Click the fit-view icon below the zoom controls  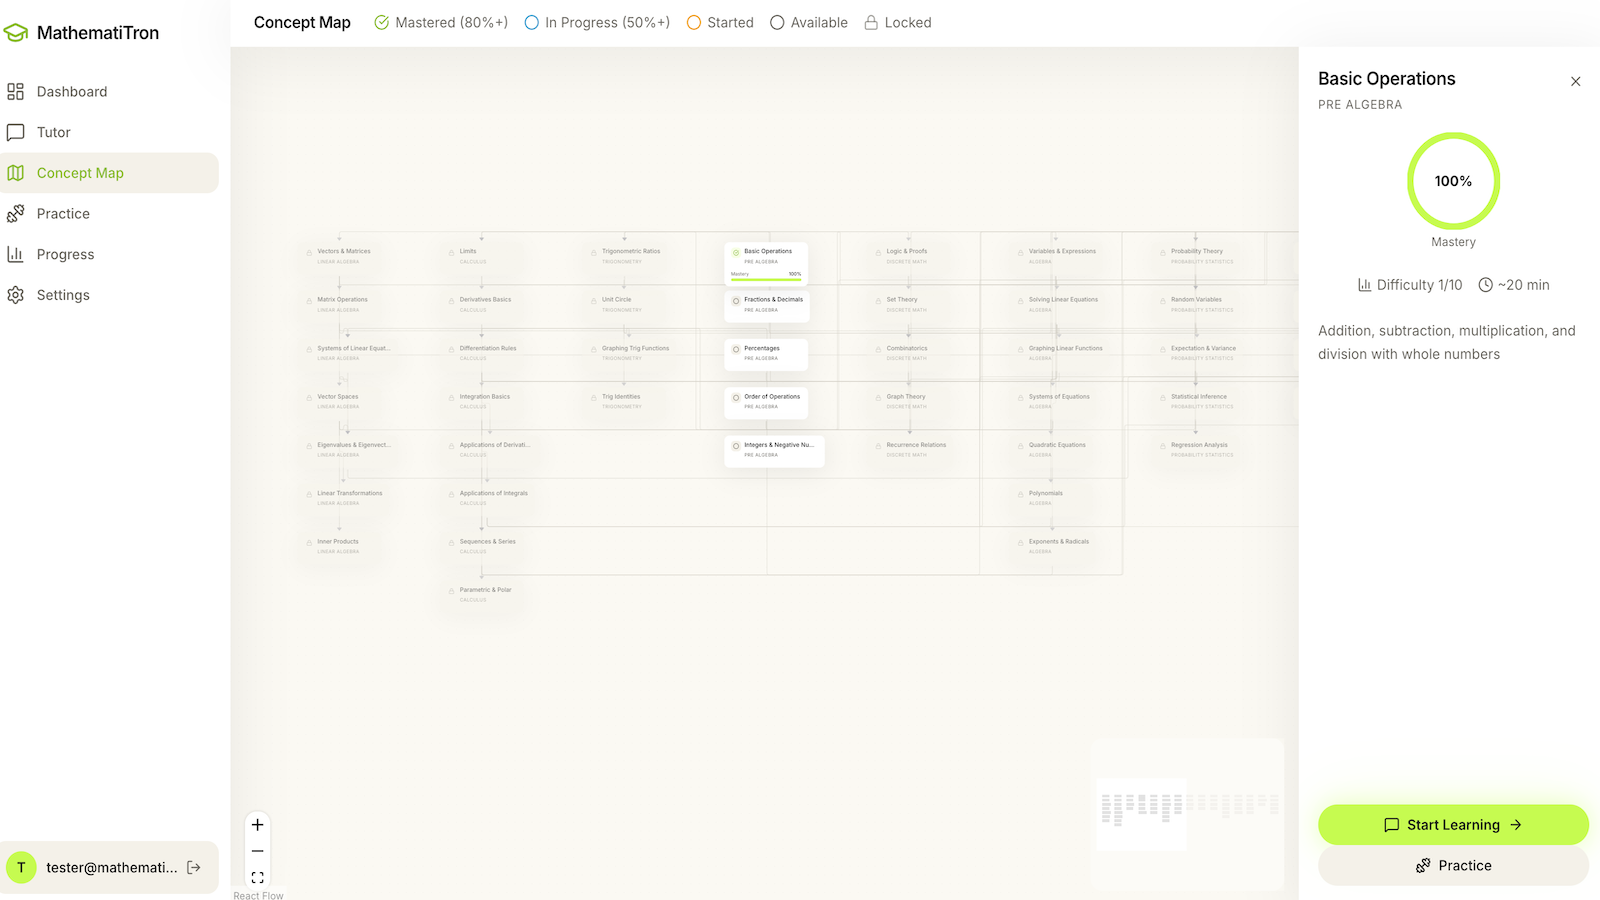[257, 876]
